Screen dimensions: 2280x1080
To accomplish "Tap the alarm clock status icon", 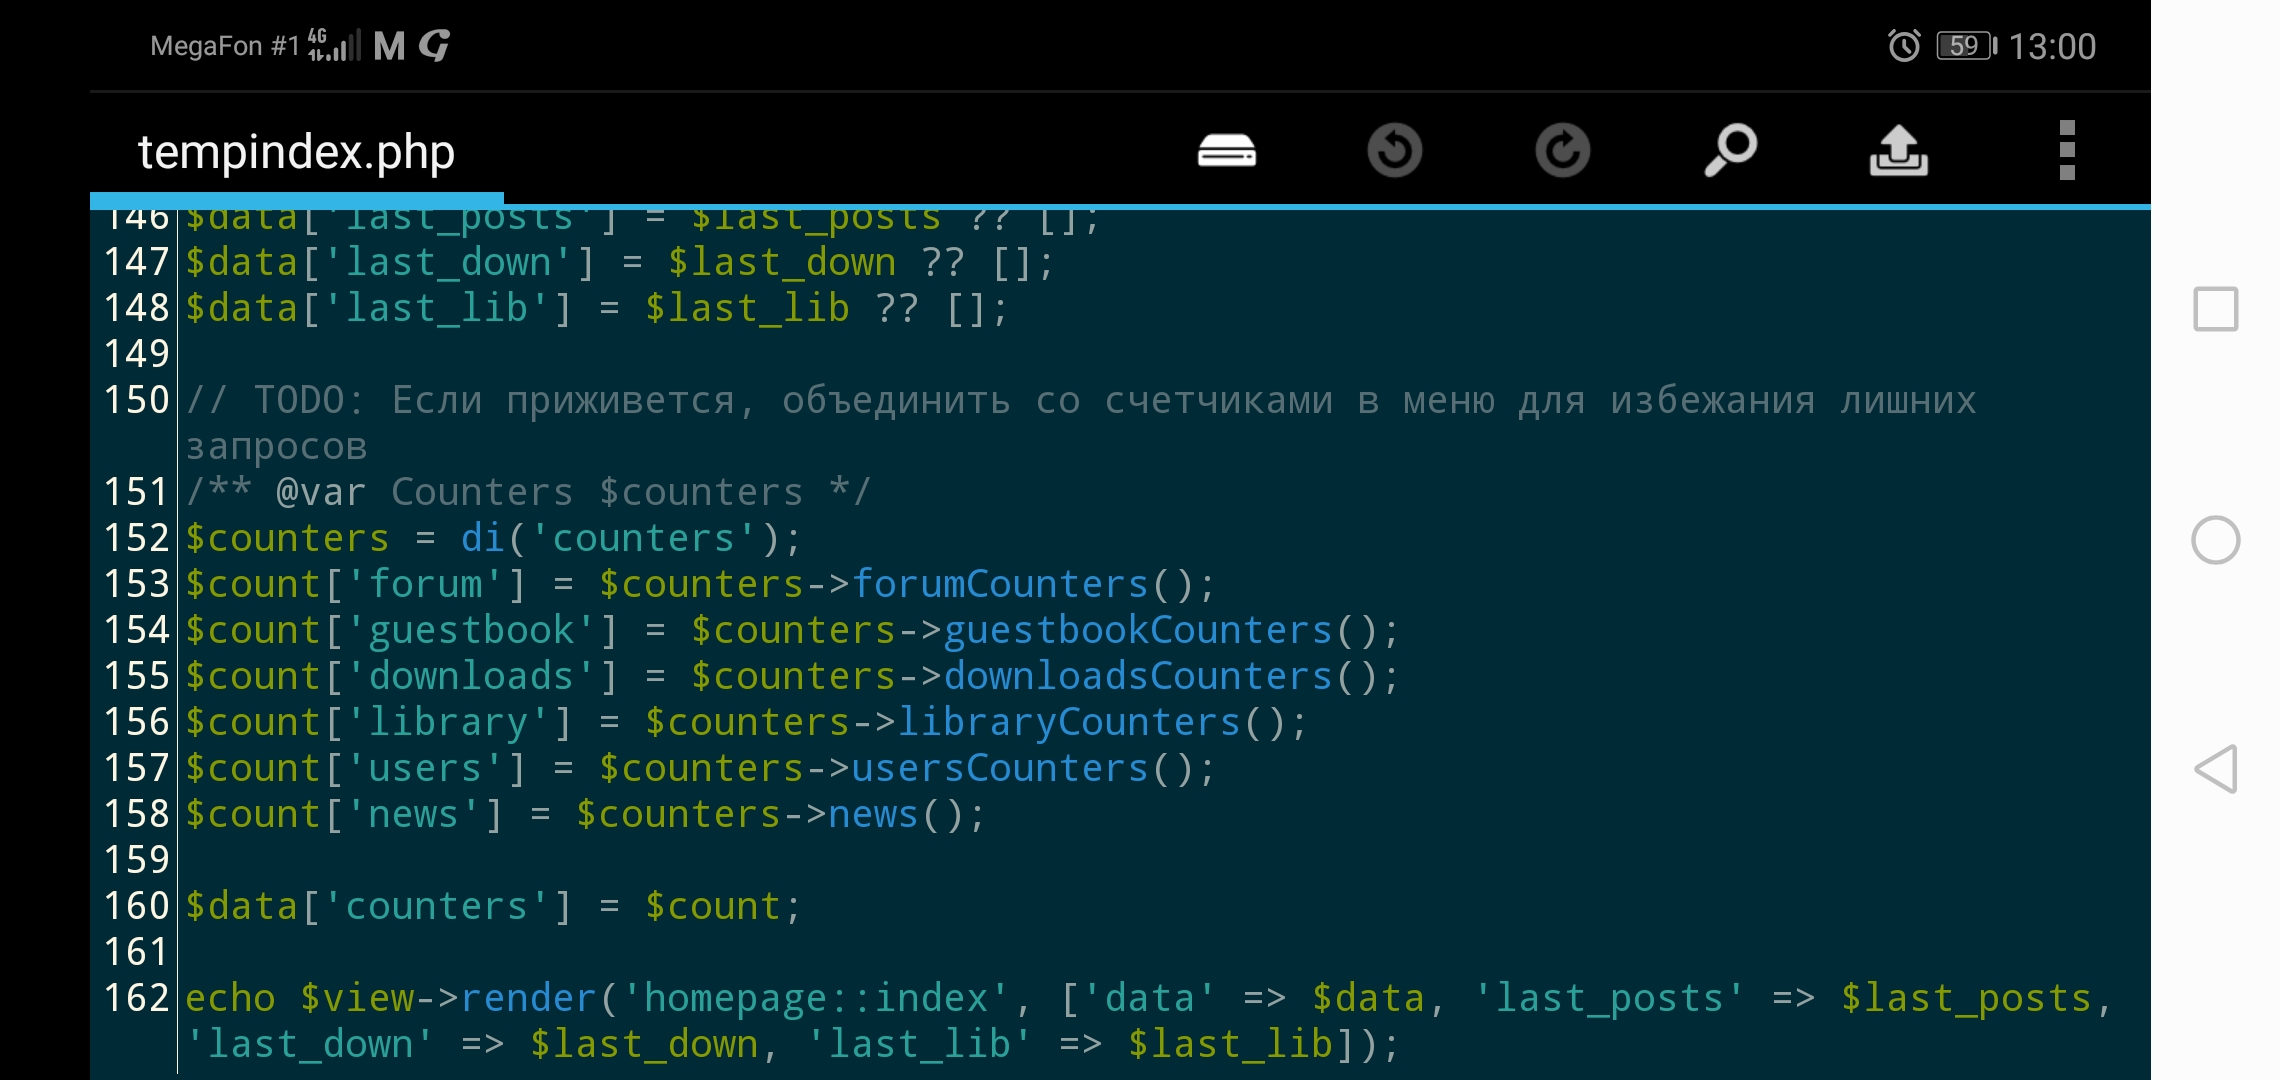I will (x=1903, y=46).
